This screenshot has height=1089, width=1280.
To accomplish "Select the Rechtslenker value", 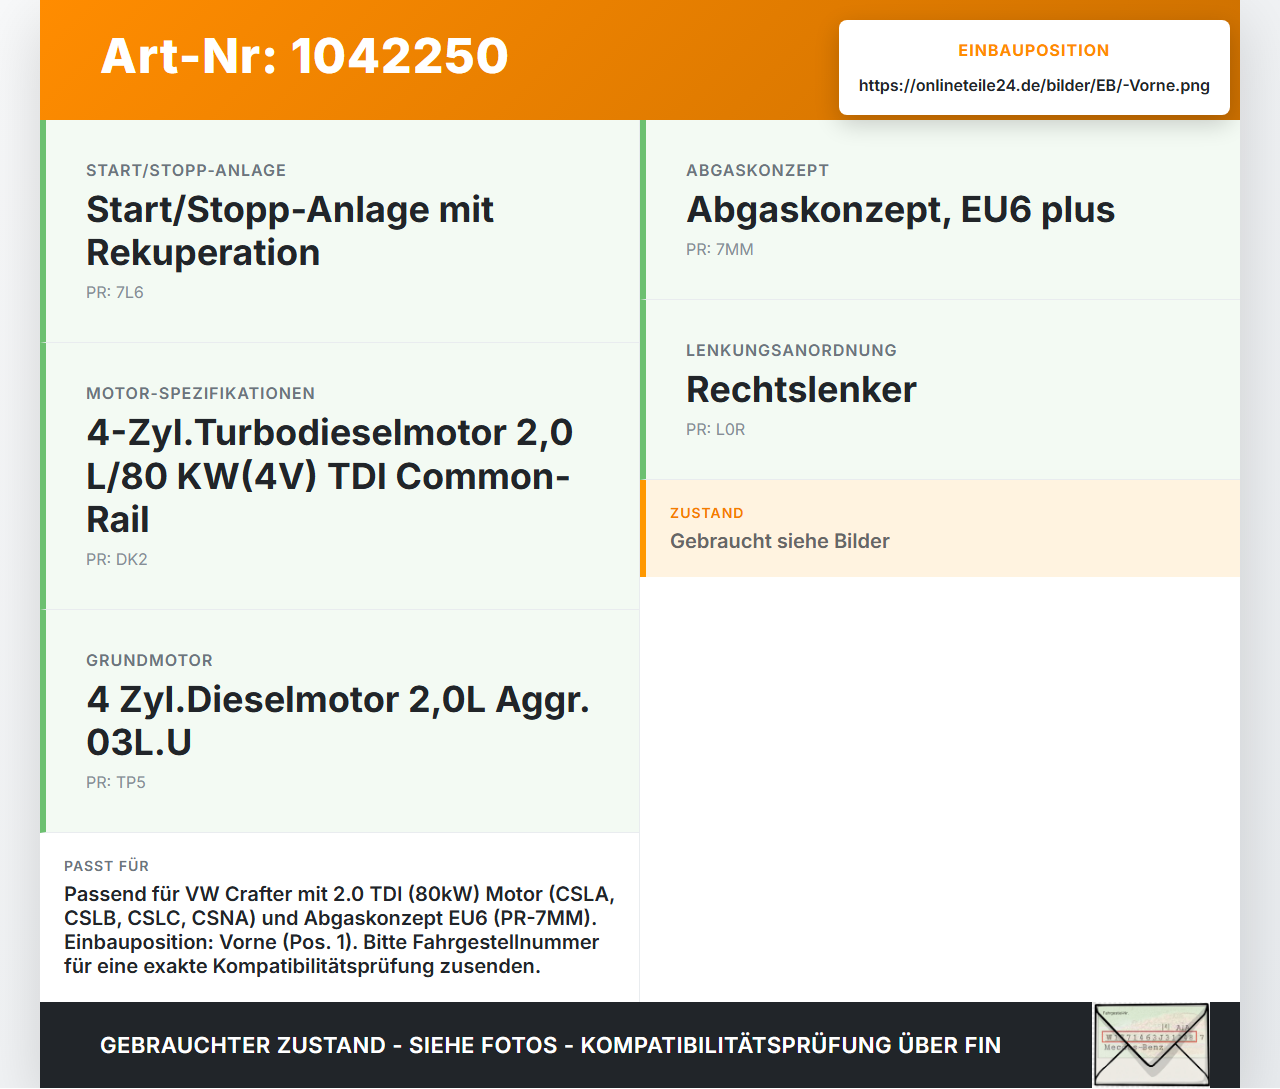I will [x=802, y=390].
